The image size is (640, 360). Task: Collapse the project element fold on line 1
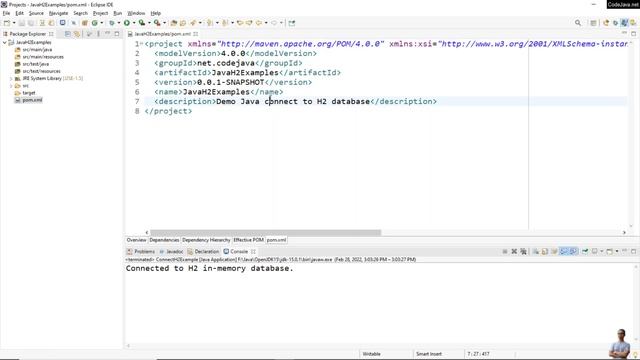click(142, 44)
